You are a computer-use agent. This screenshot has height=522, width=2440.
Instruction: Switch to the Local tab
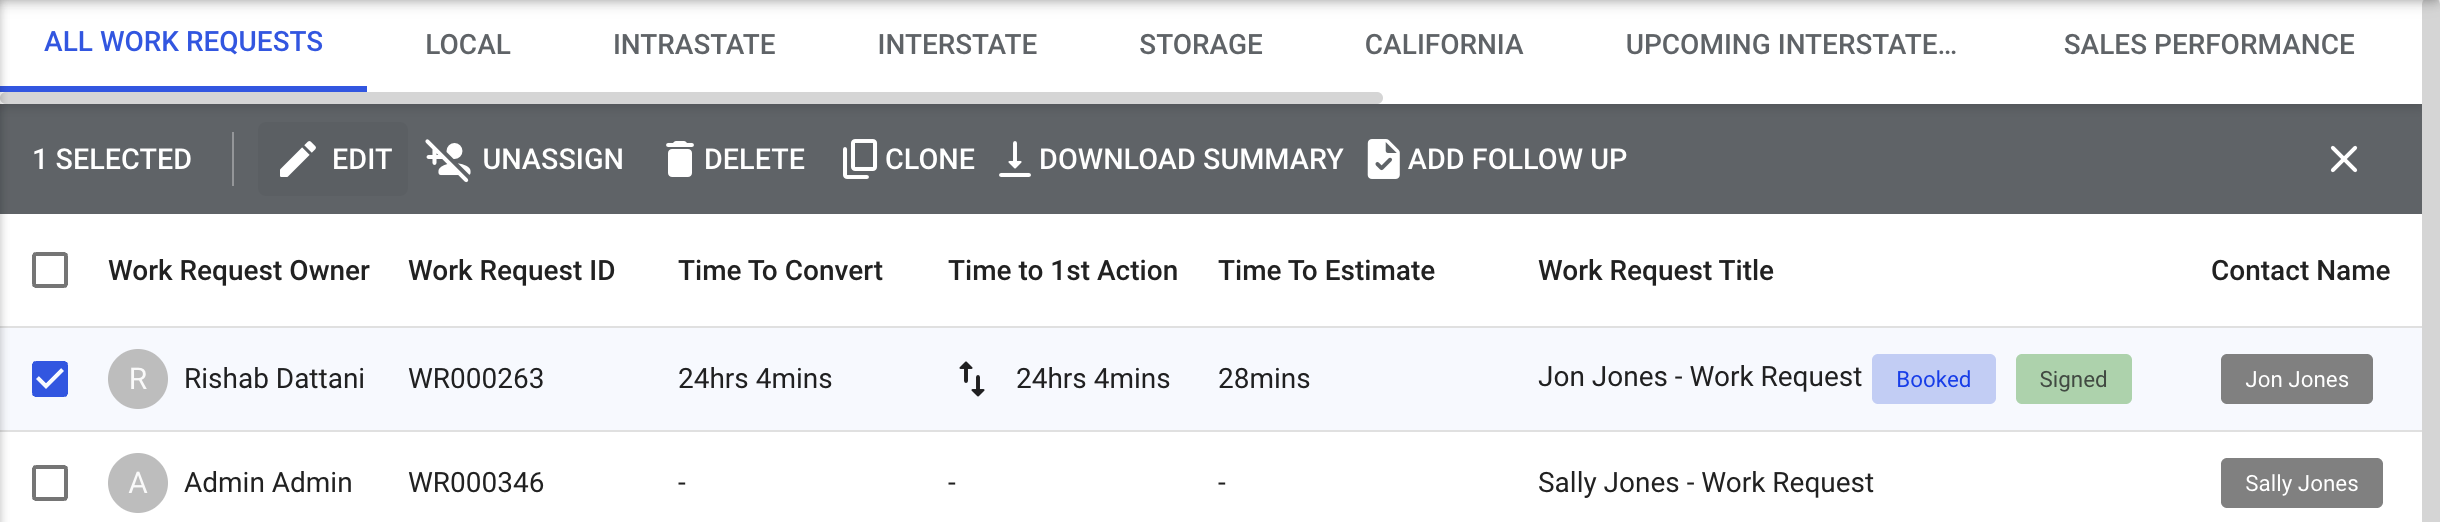coord(467,45)
